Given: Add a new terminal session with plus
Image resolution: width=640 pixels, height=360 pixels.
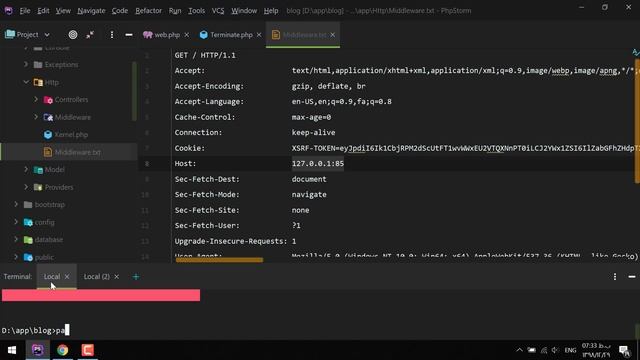Looking at the screenshot, I should (x=136, y=277).
